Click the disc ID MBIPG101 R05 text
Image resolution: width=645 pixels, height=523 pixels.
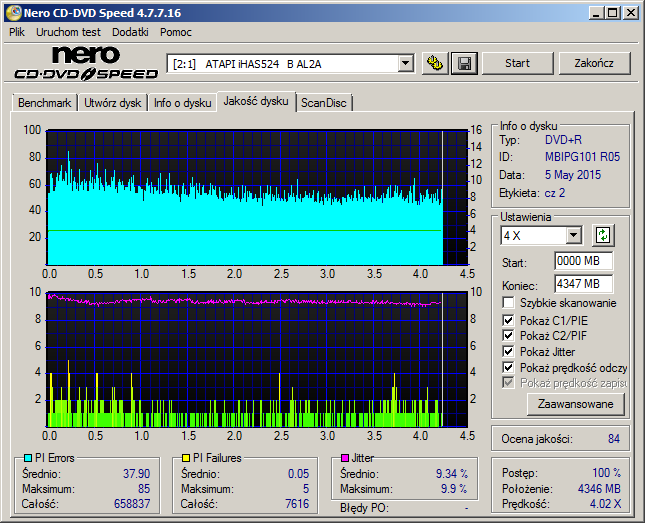(x=582, y=157)
